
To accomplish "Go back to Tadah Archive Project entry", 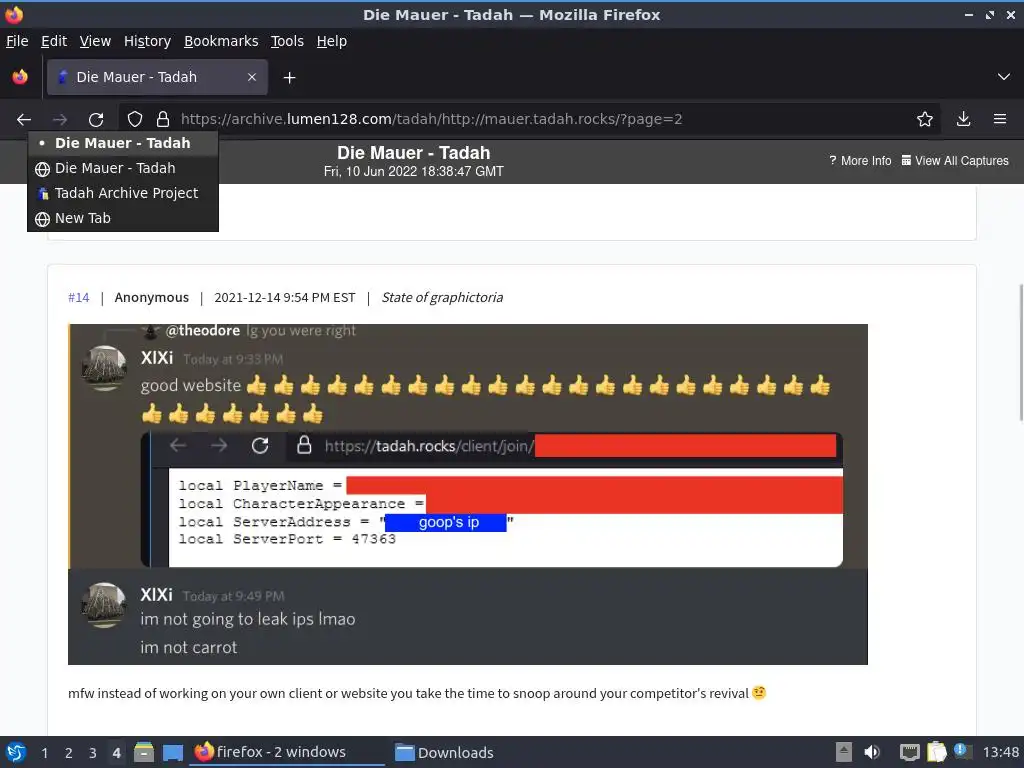I will click(123, 193).
